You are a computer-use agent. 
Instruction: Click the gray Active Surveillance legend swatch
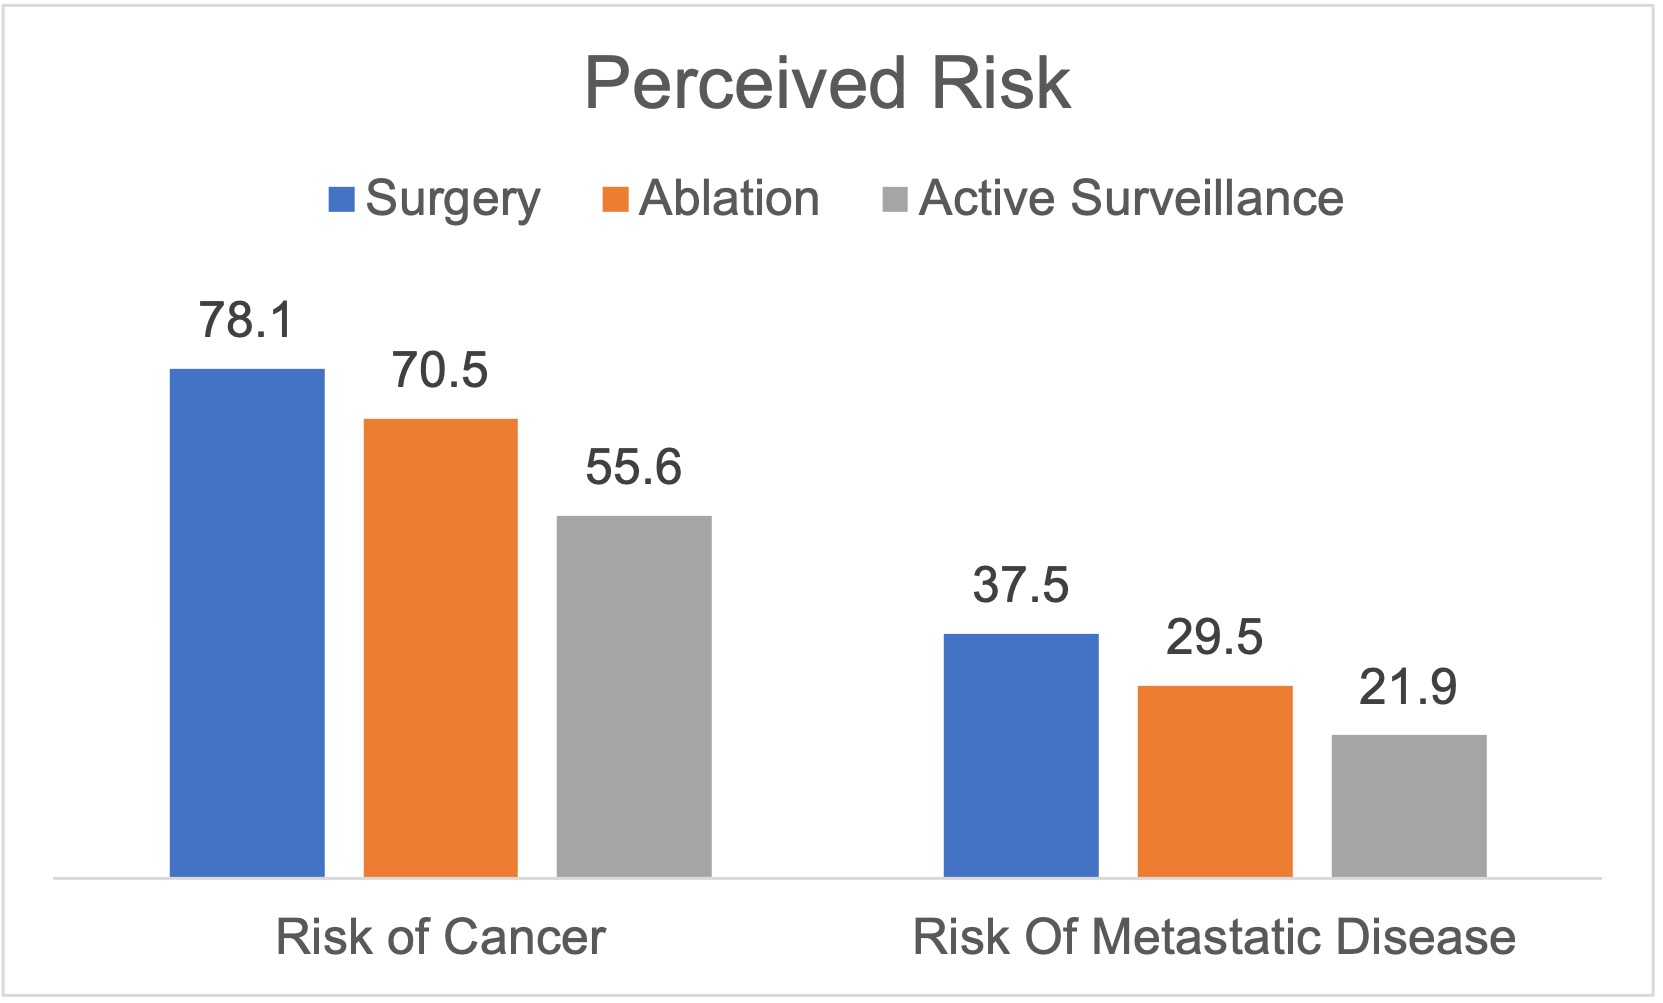tap(895, 199)
